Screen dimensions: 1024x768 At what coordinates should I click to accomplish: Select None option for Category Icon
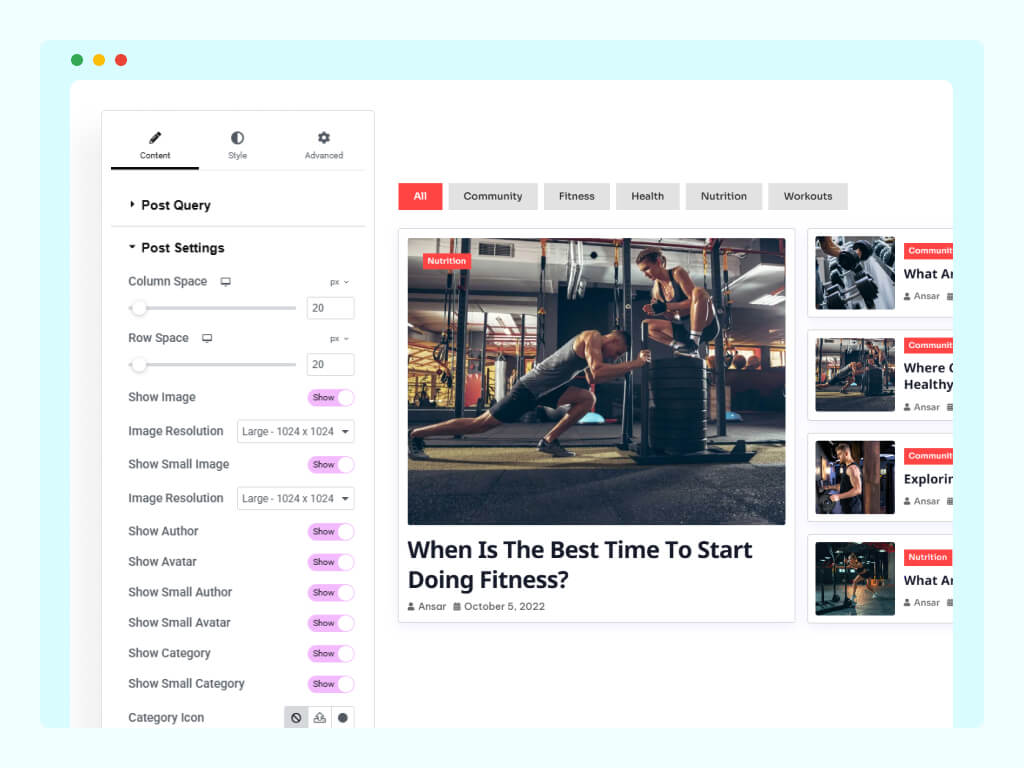coord(295,717)
